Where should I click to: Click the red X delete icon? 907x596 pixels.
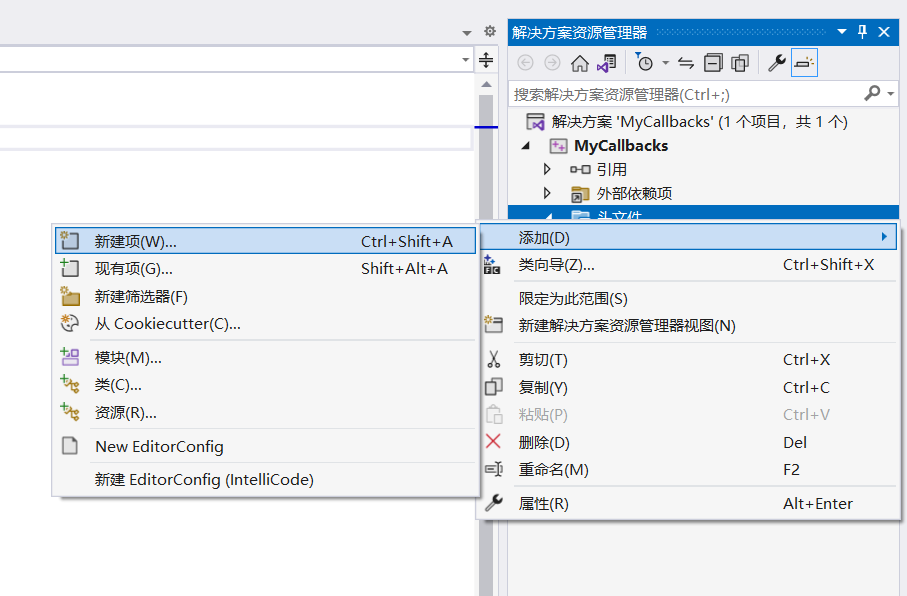493,442
